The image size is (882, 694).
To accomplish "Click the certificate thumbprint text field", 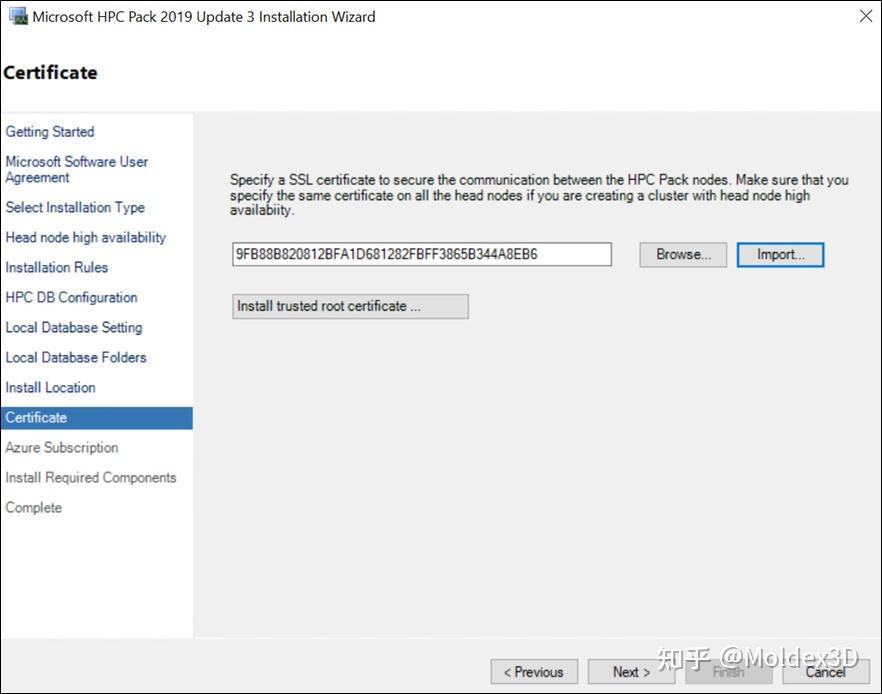I will point(420,255).
